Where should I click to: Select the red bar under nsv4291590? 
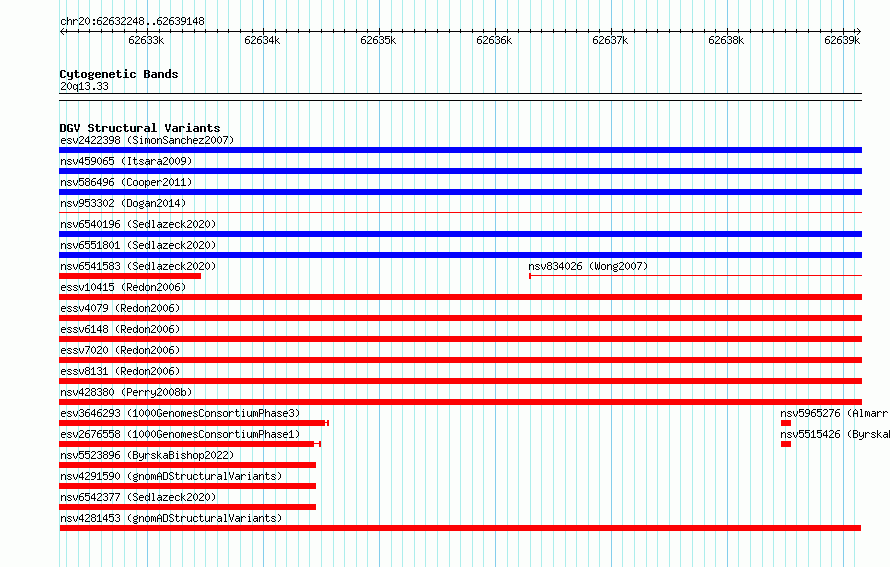click(187, 486)
